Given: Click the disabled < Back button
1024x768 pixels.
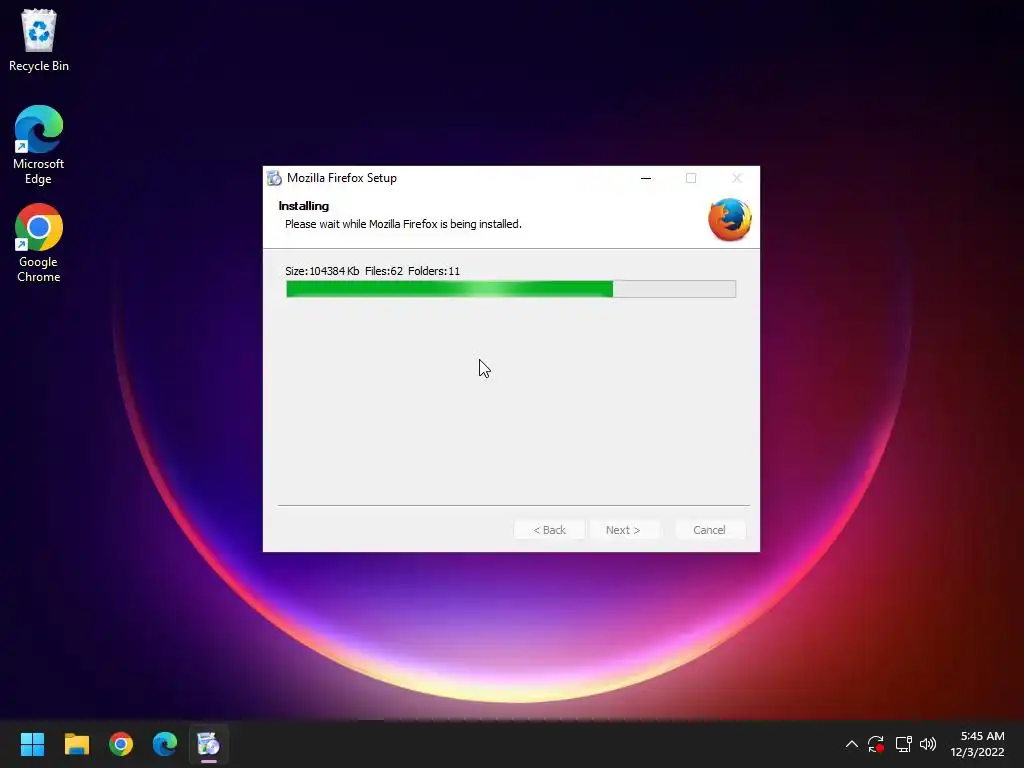Looking at the screenshot, I should [549, 530].
